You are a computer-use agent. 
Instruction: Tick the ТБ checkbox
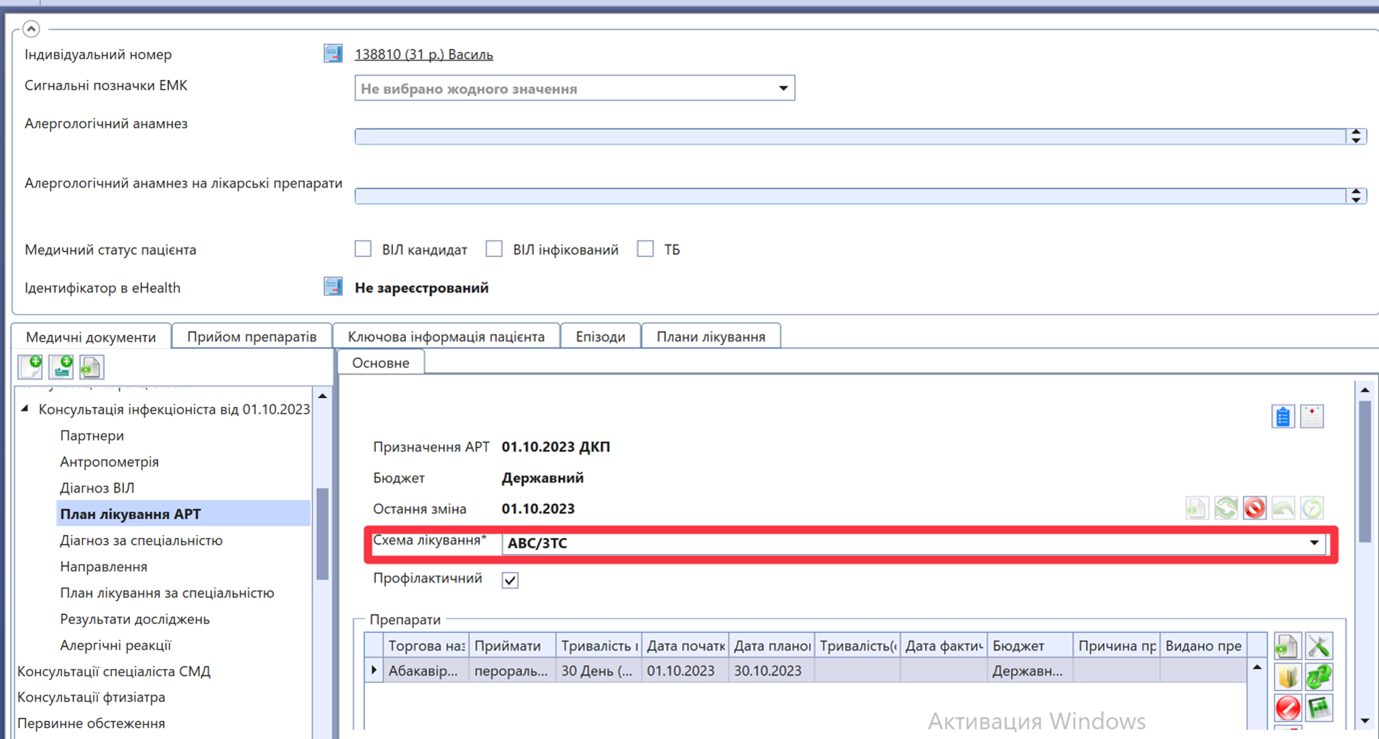[x=646, y=249]
